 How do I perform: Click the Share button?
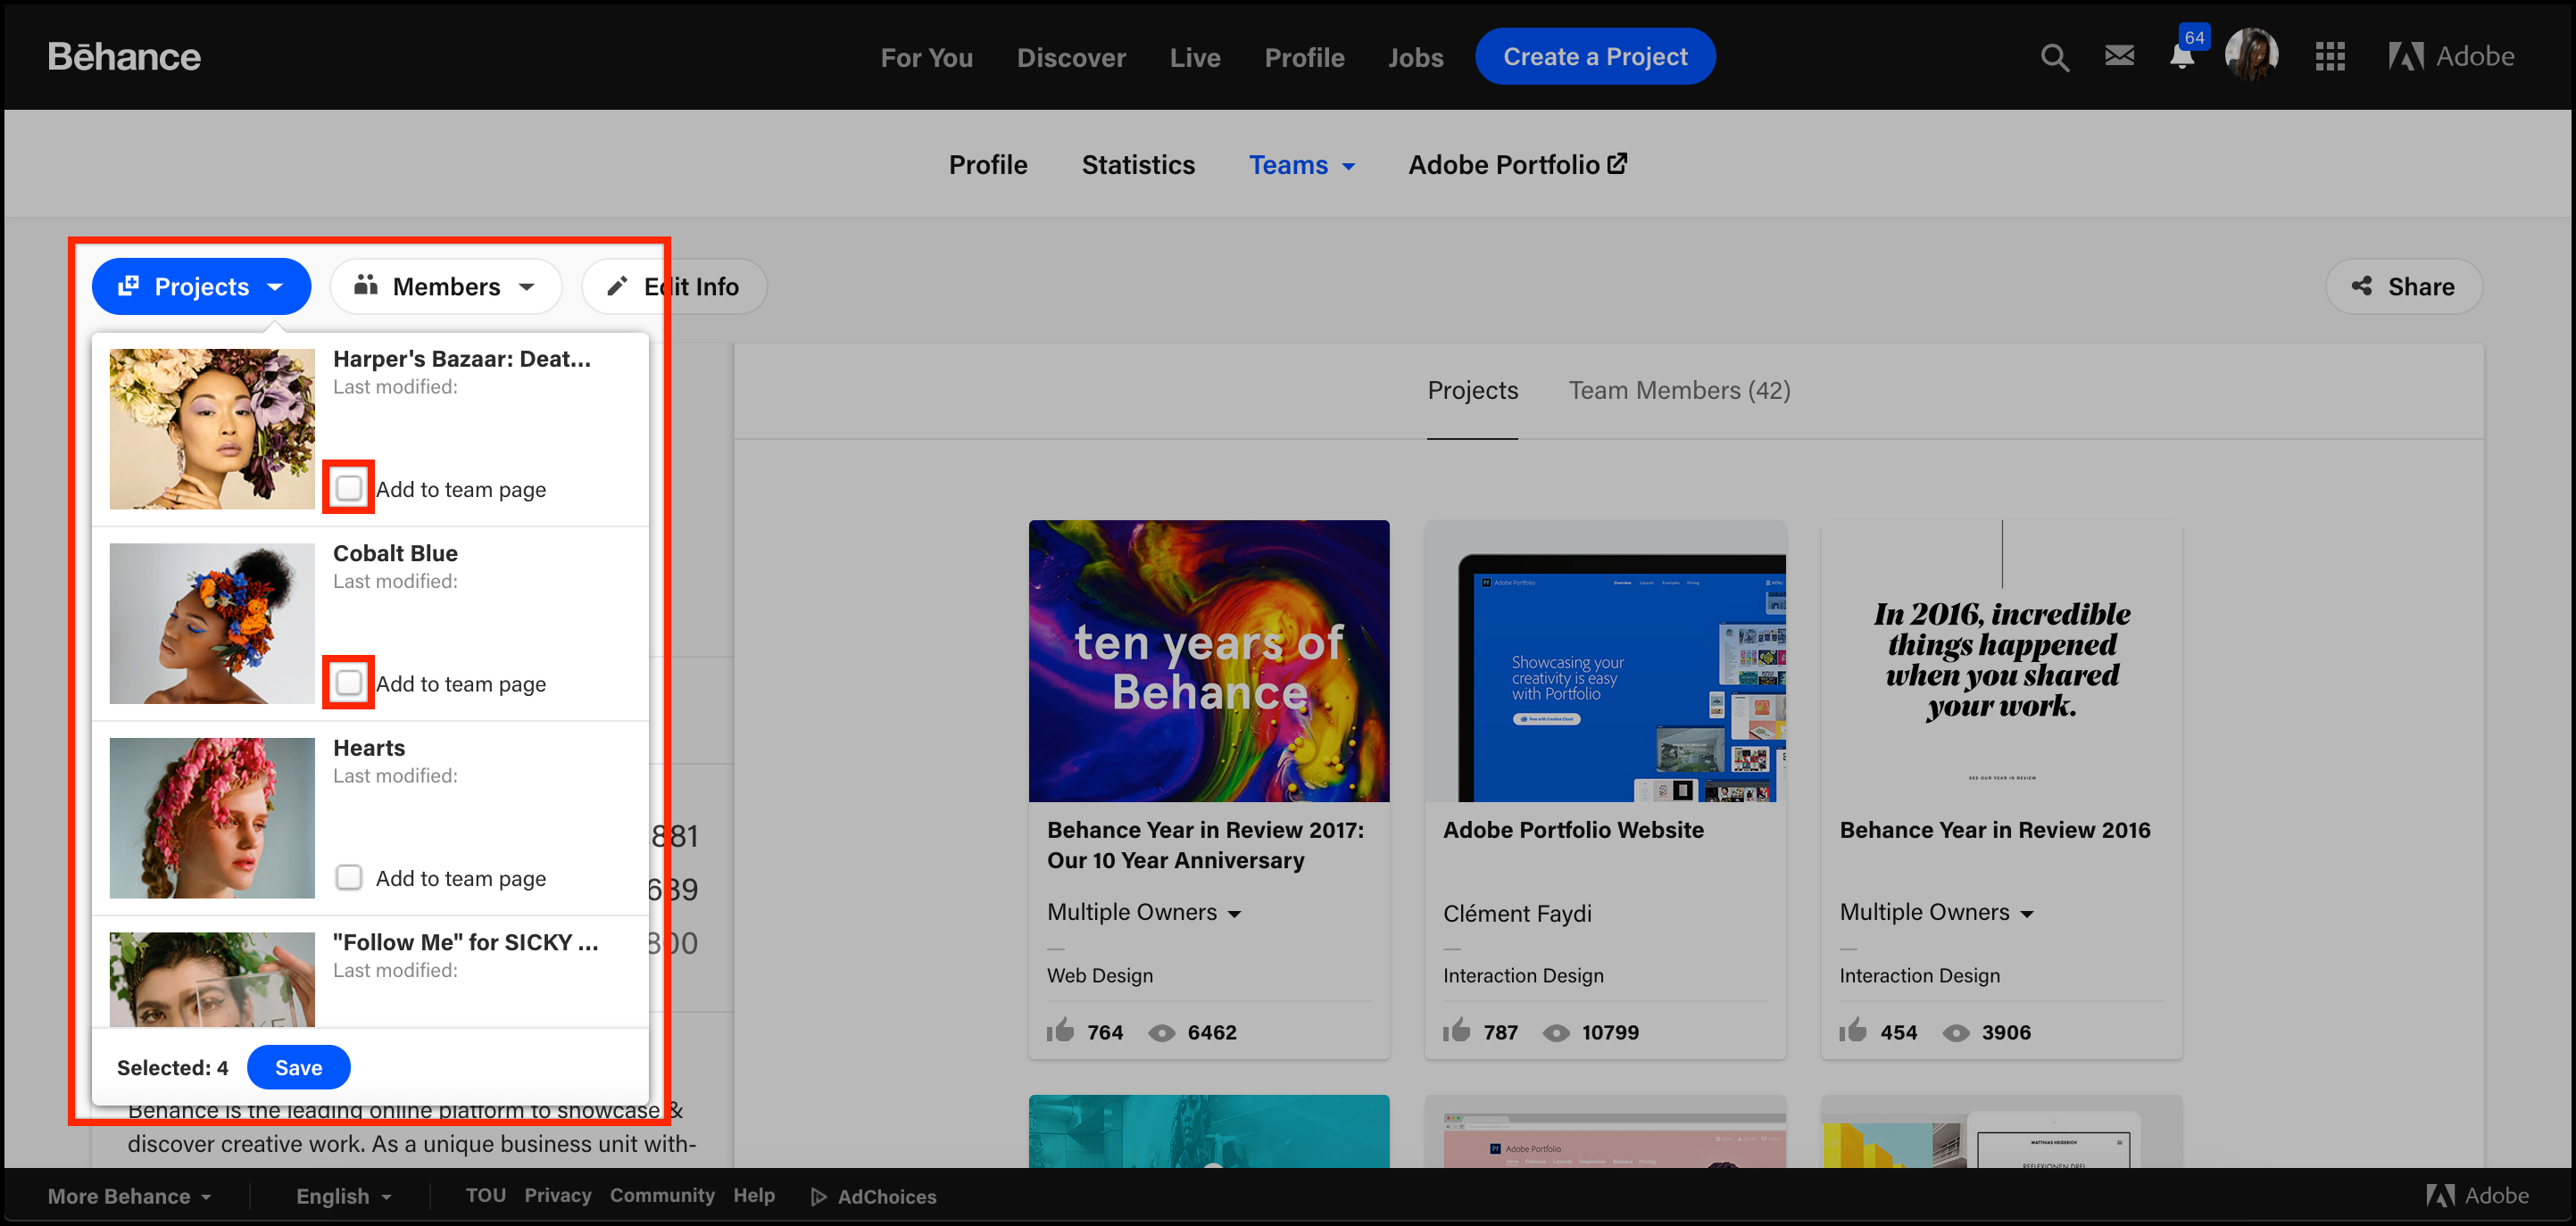2403,287
